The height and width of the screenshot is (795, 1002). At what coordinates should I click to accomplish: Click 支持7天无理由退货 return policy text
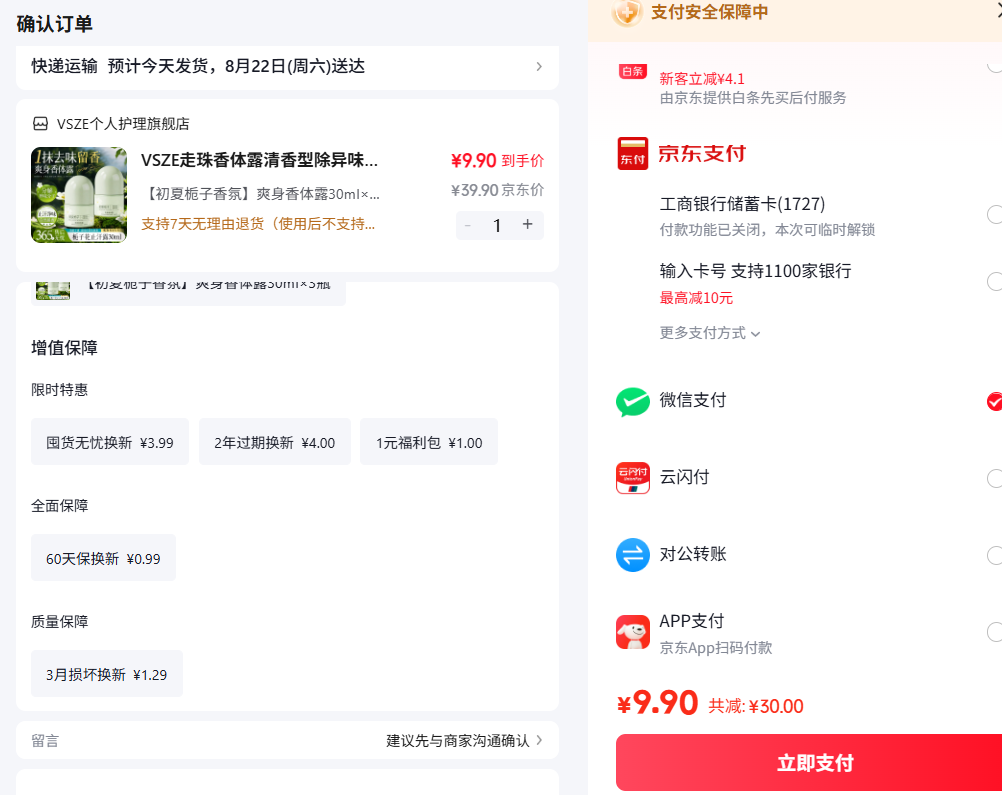tap(258, 224)
